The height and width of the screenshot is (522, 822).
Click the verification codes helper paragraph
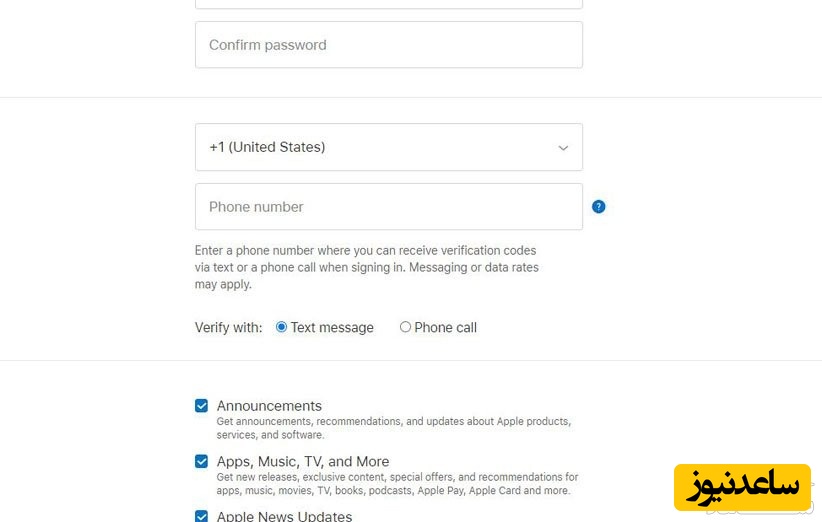(366, 267)
